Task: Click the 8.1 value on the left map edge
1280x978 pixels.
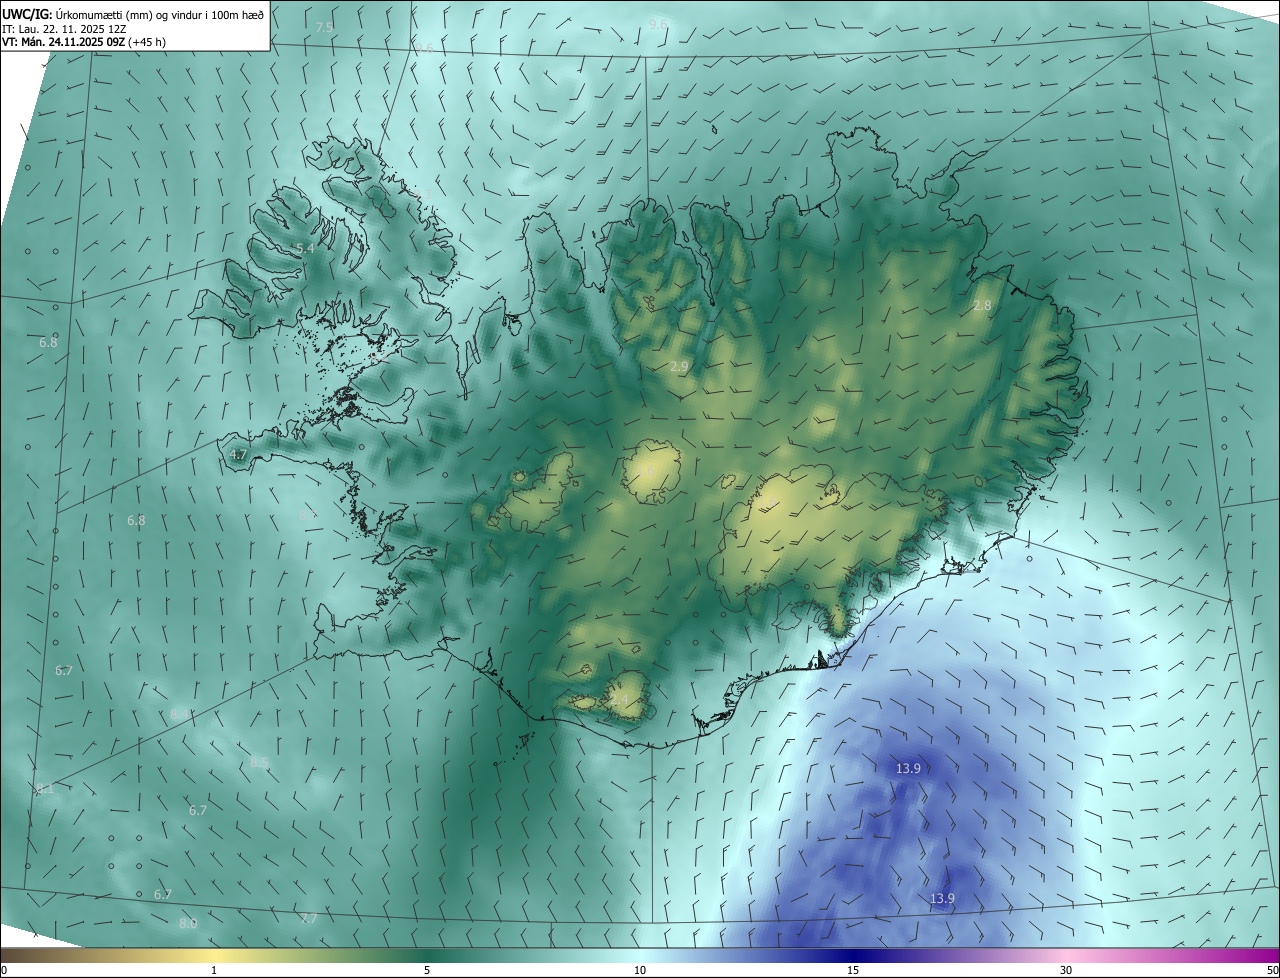Action: [45, 790]
